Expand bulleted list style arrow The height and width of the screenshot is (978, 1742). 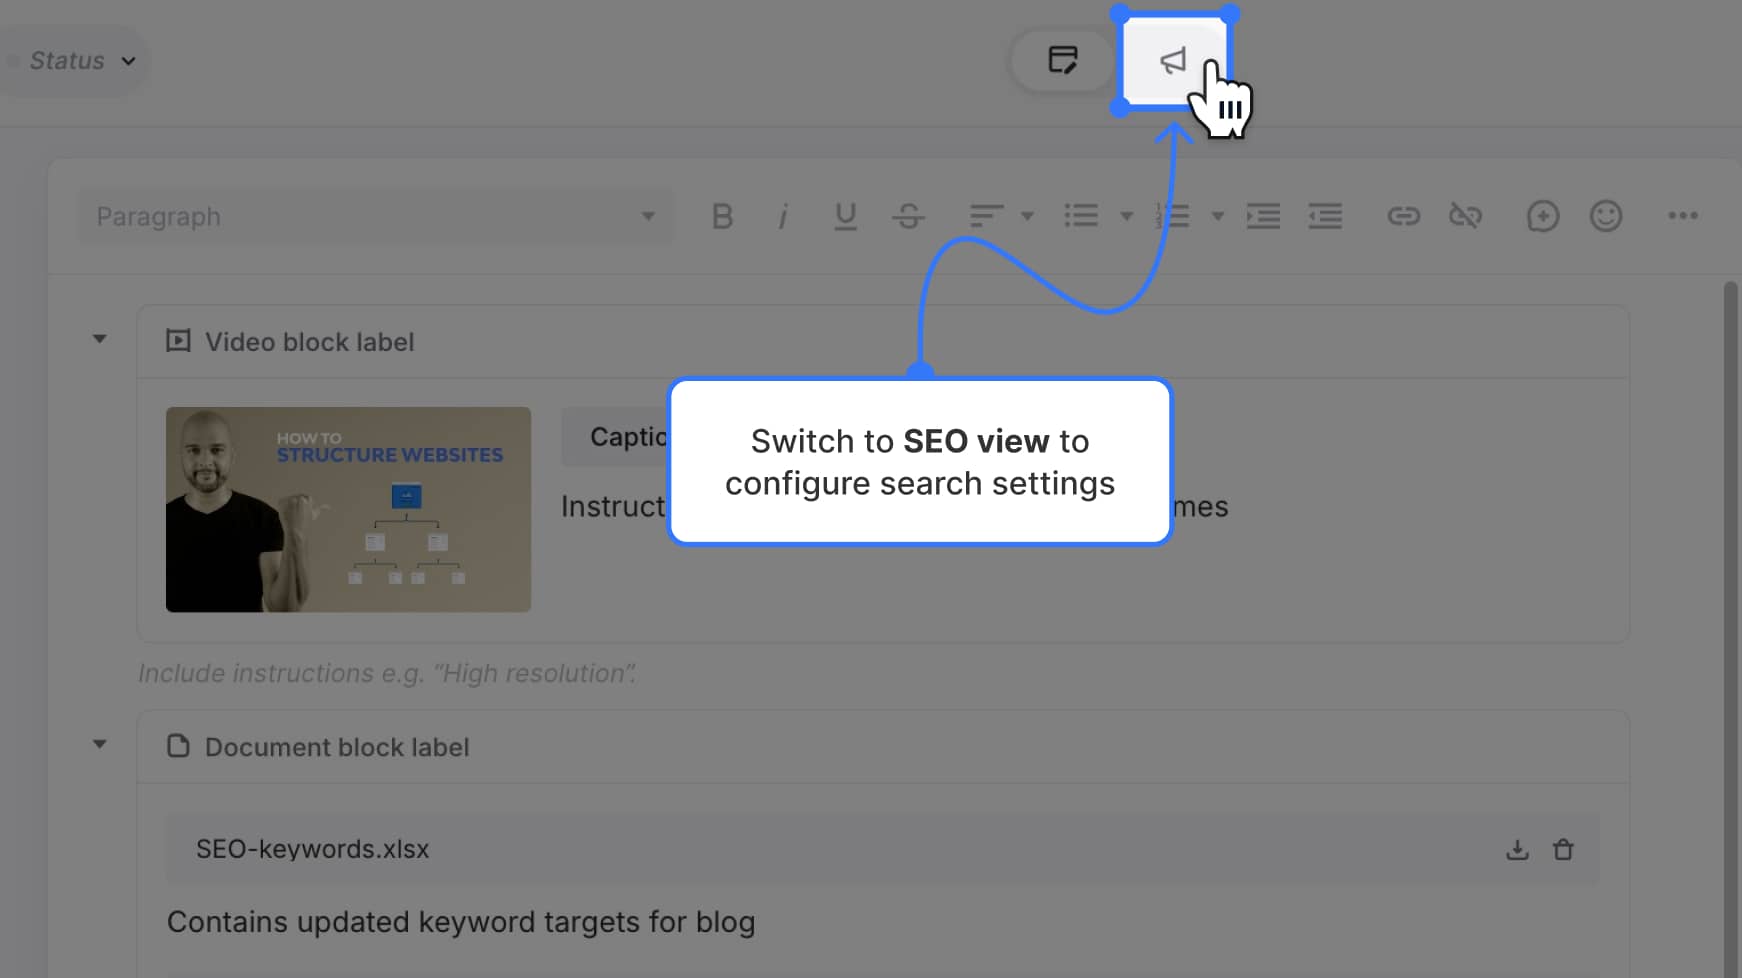(1126, 216)
